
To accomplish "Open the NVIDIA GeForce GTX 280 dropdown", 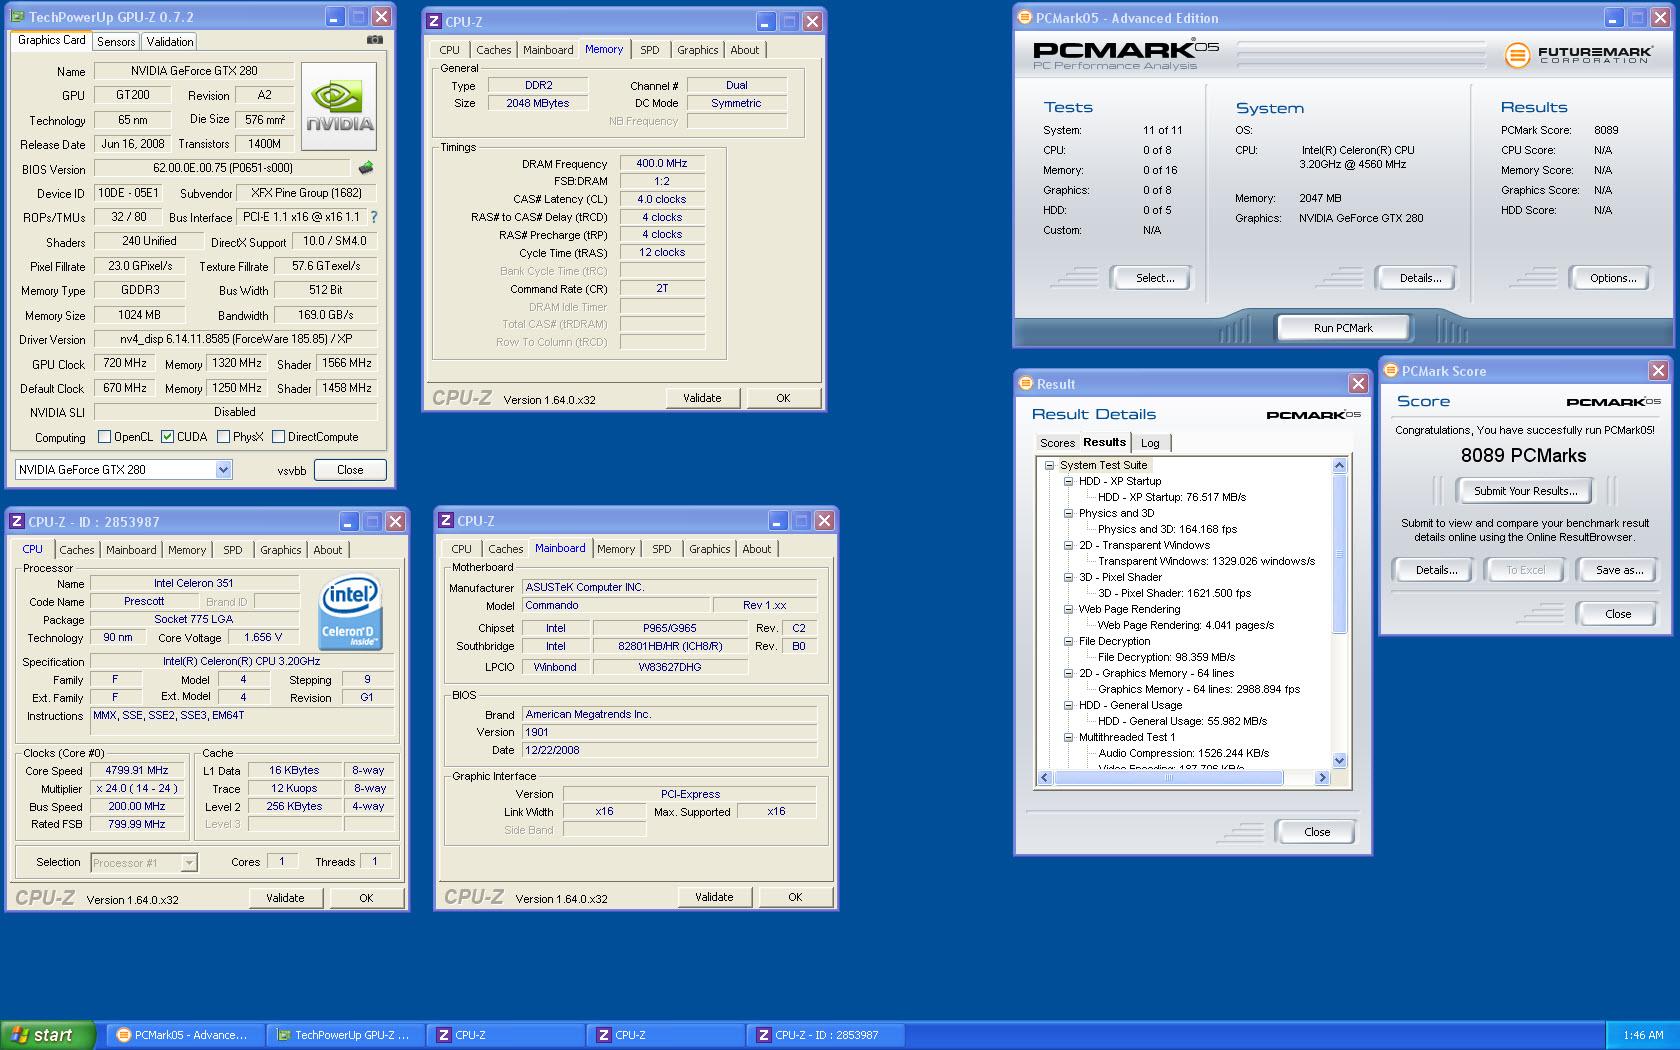I will pos(223,469).
